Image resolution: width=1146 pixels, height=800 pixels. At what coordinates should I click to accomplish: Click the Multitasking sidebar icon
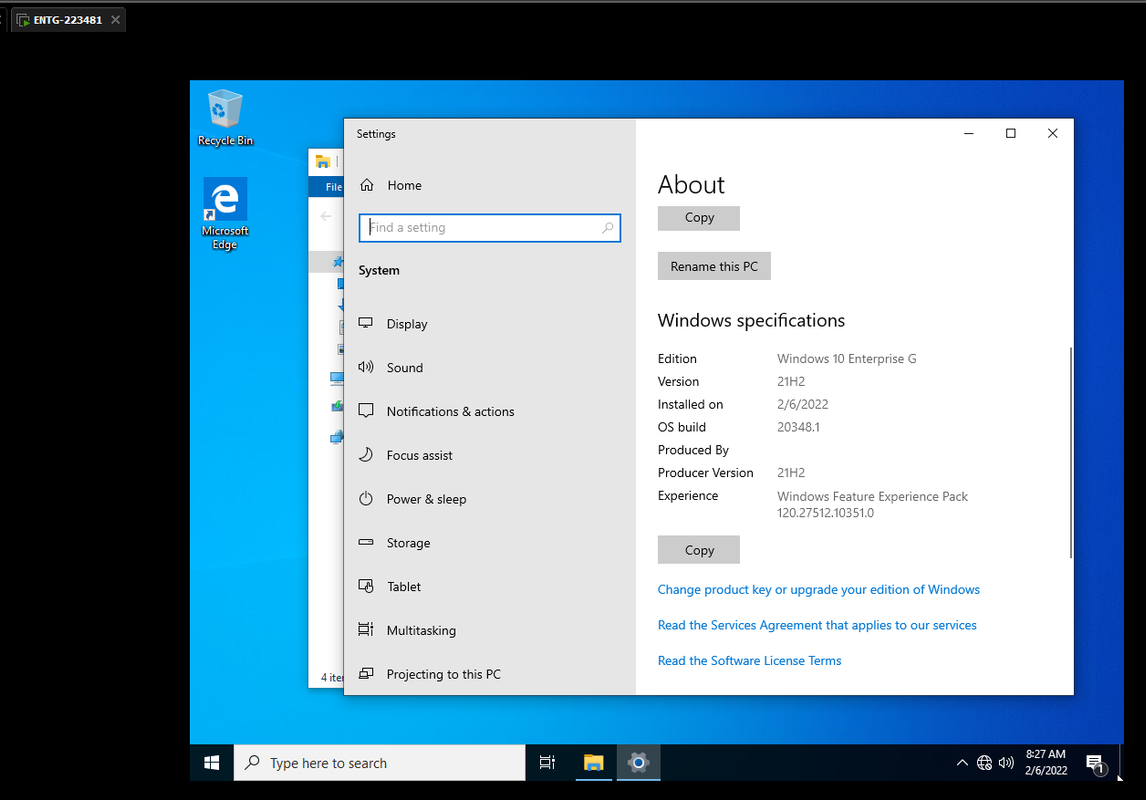click(366, 630)
